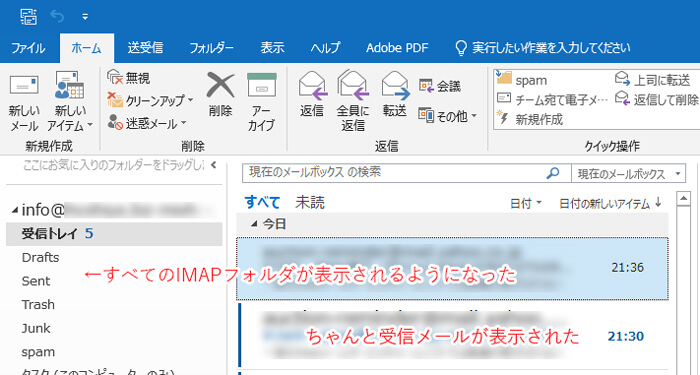Open the その他 reply options dropdown

[448, 116]
